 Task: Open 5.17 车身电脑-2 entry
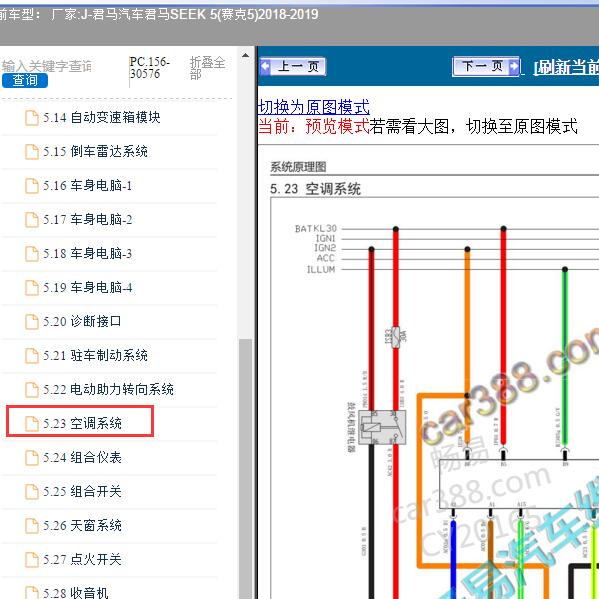click(87, 220)
